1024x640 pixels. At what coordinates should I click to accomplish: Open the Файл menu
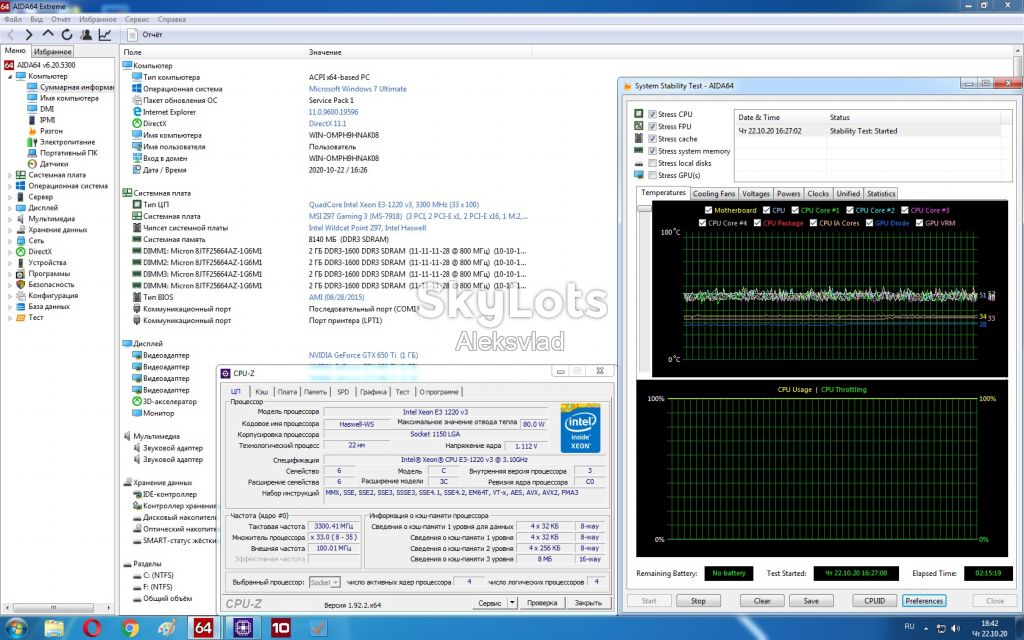13,20
